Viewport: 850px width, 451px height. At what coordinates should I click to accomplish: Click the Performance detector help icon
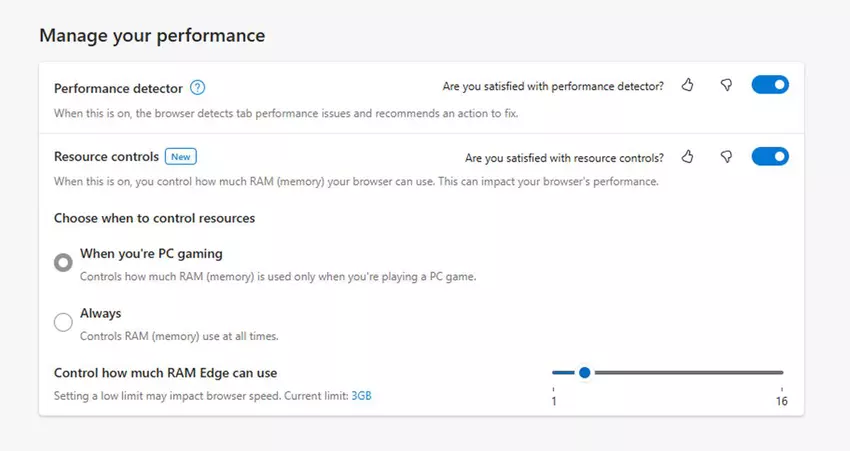[x=198, y=88]
